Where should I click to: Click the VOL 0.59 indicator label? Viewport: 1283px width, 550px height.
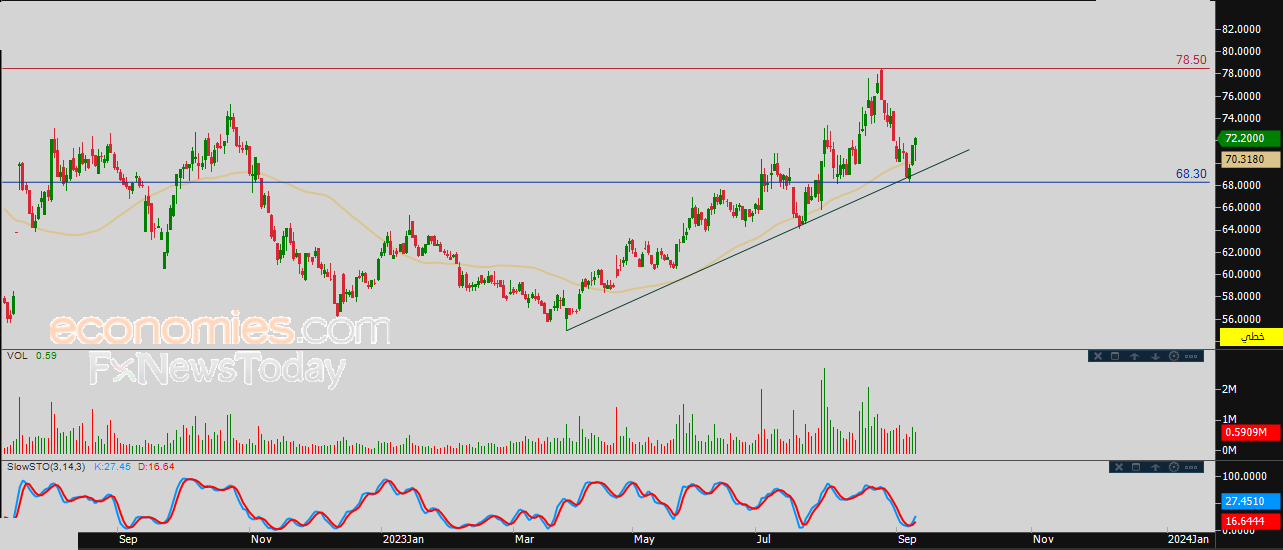(x=30, y=355)
